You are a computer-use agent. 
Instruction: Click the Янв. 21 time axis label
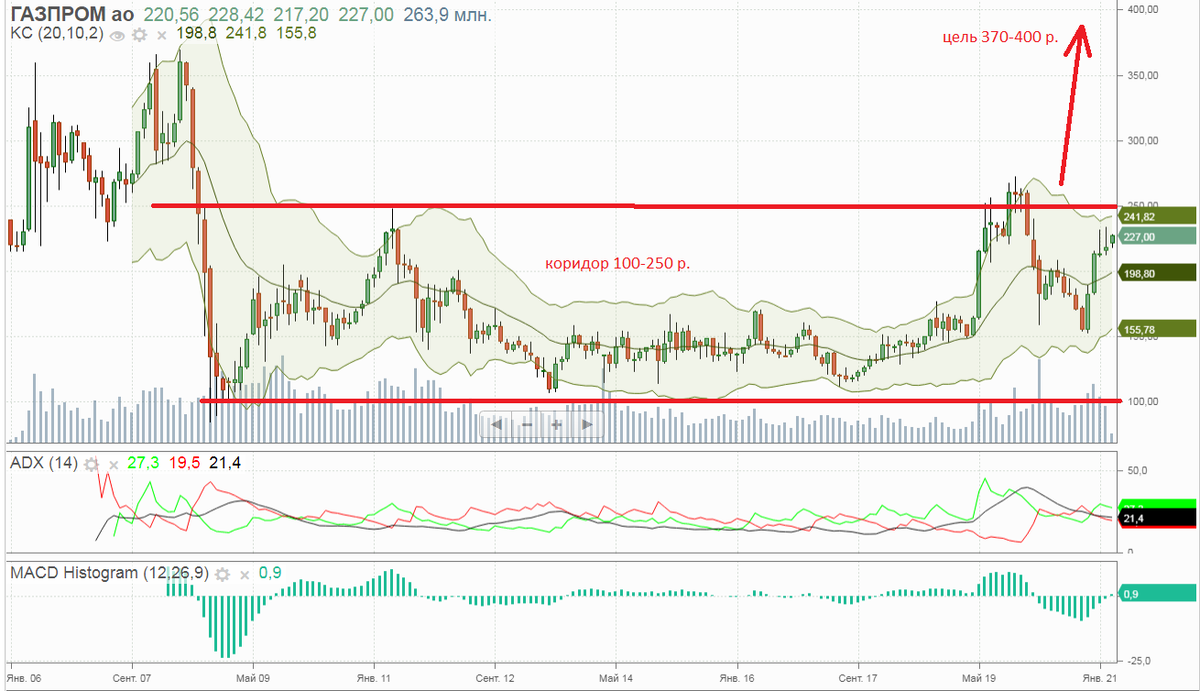[x=1100, y=678]
